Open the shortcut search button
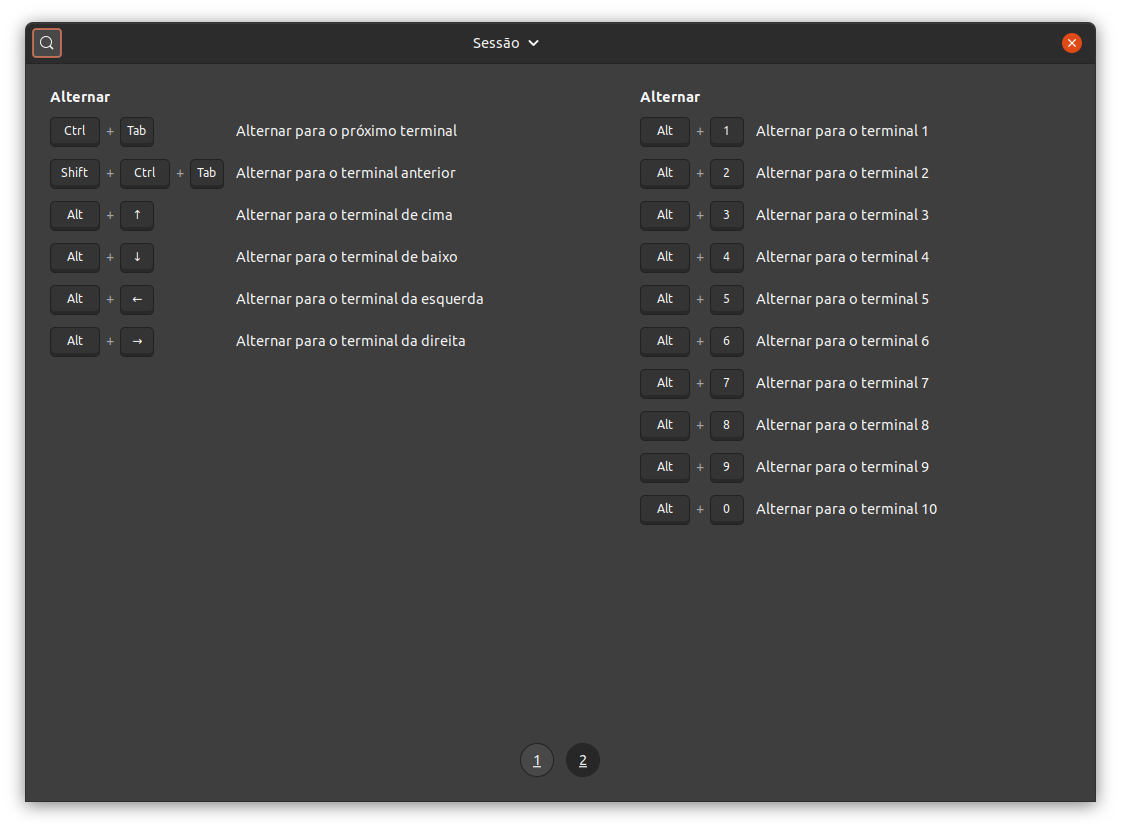The width and height of the screenshot is (1121, 830). 47,43
